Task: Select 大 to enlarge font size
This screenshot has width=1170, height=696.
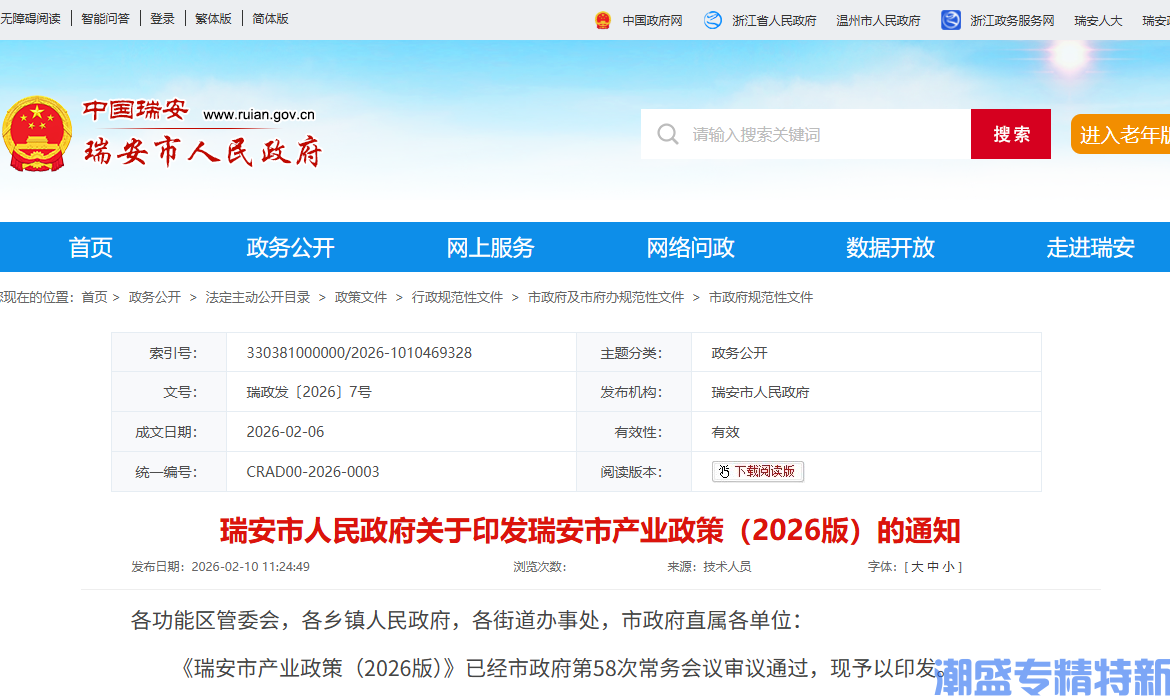Action: [919, 566]
